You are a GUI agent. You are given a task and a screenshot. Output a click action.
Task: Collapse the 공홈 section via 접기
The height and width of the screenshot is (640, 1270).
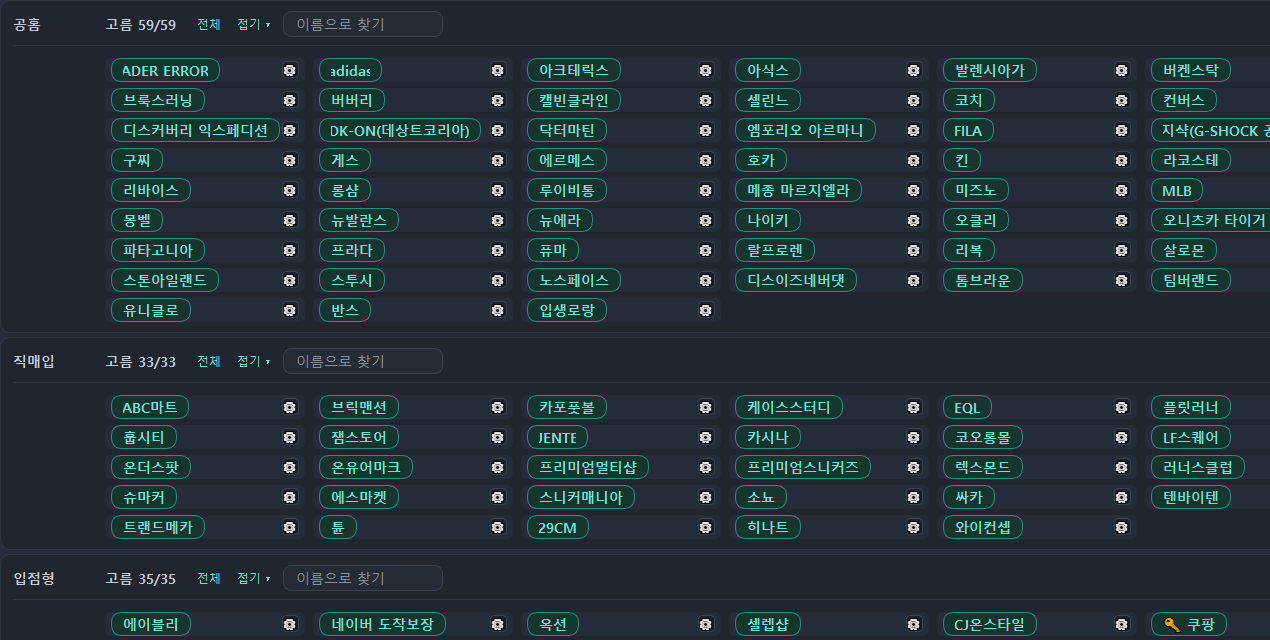(254, 24)
